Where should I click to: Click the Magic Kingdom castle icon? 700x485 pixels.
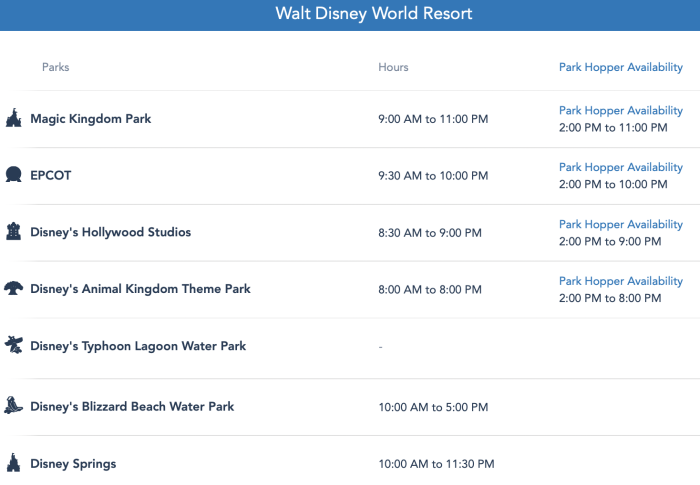click(x=13, y=119)
